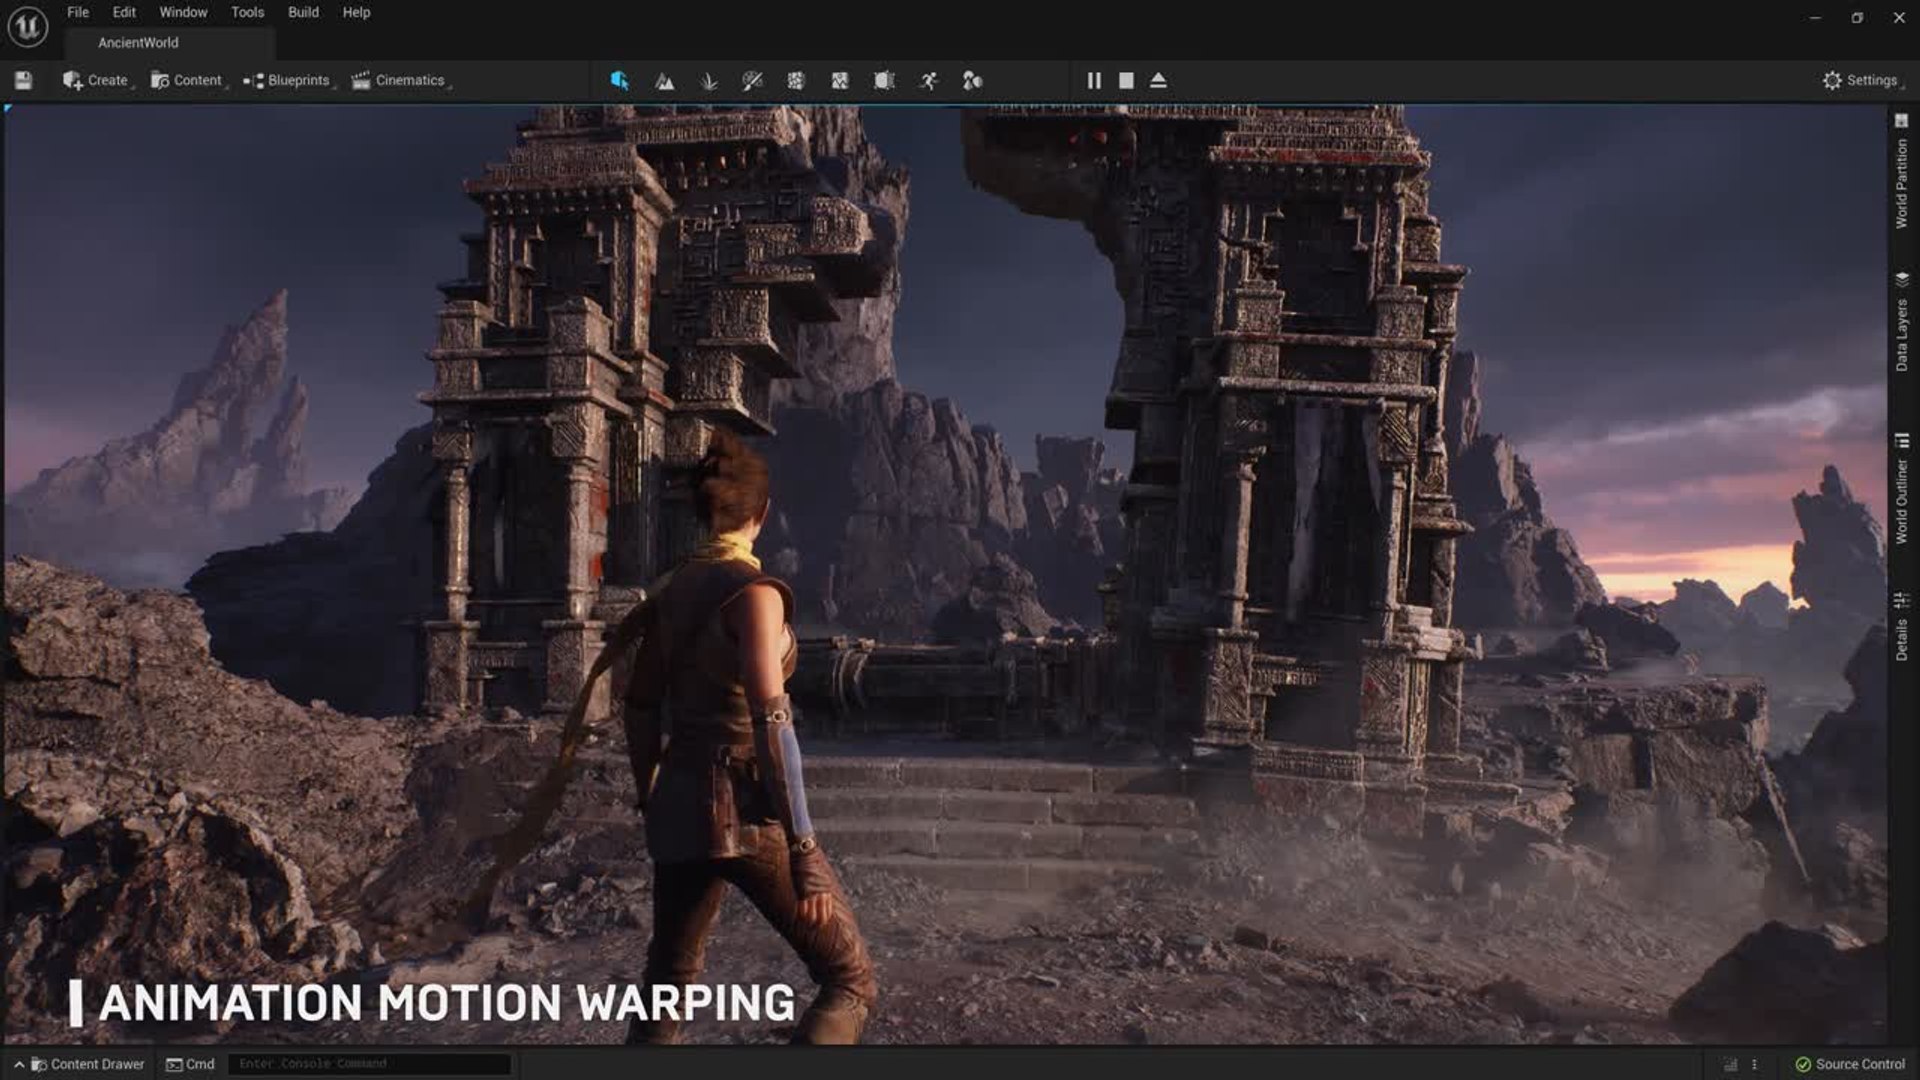The height and width of the screenshot is (1080, 1920).
Task: Switch to Landscape mode icon
Action: (664, 80)
